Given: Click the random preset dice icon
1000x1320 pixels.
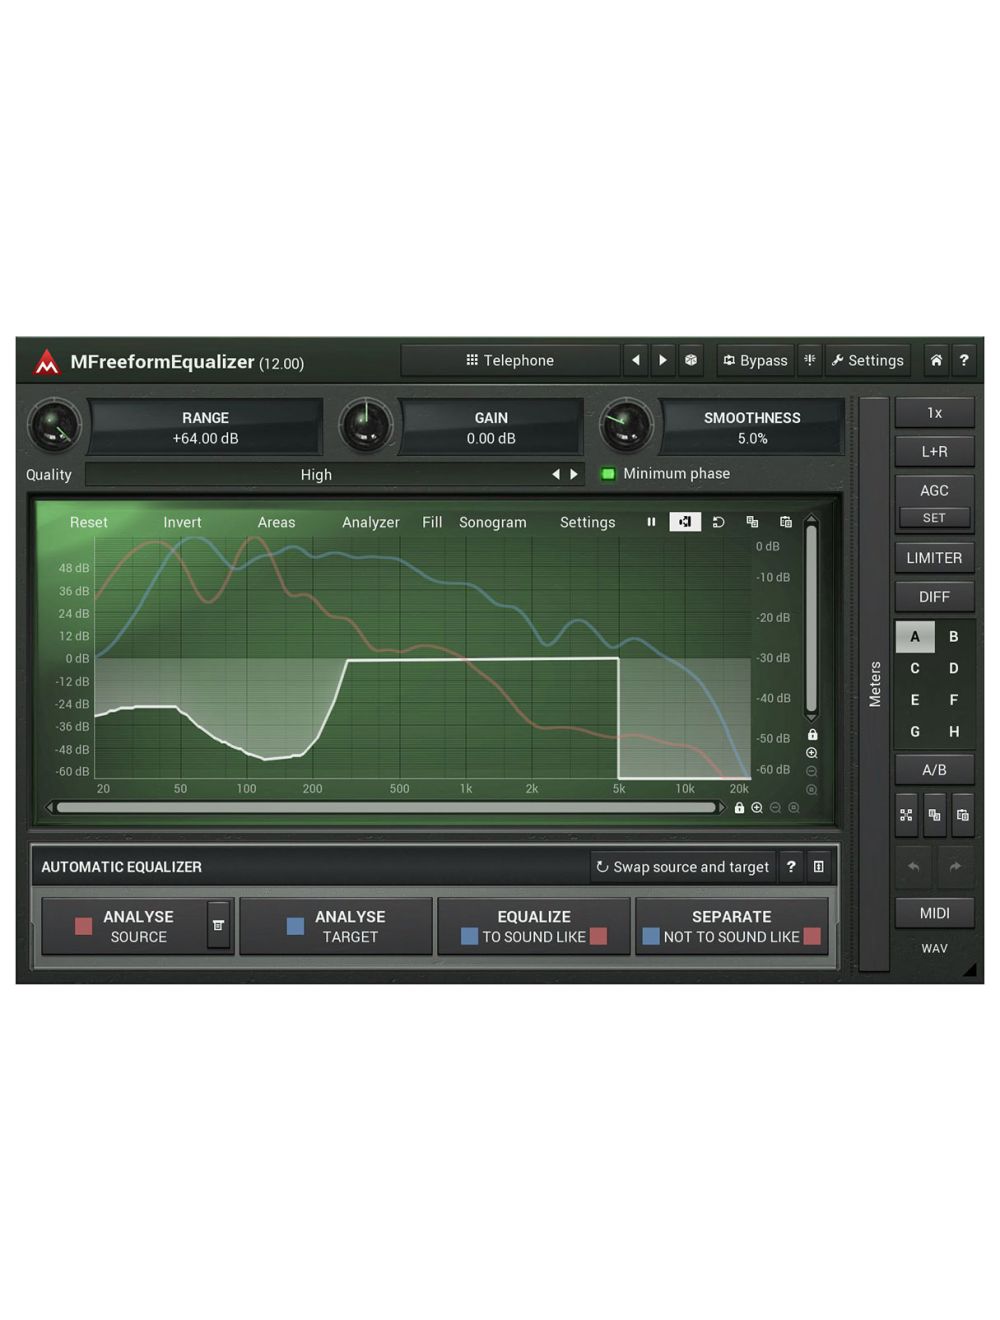Looking at the screenshot, I should [690, 360].
